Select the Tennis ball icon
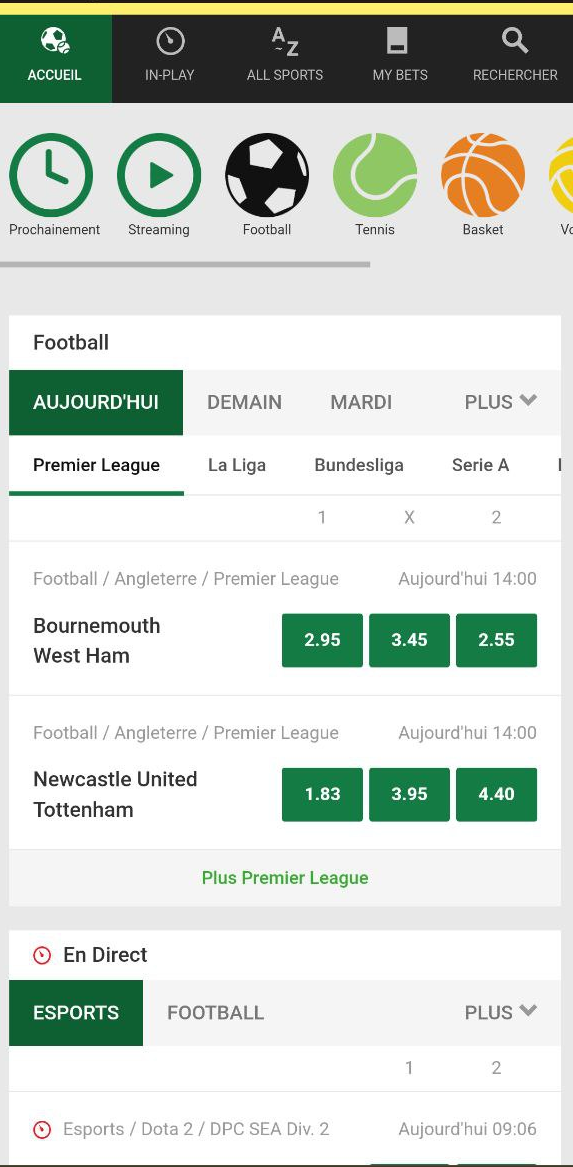Image resolution: width=573 pixels, height=1167 pixels. coord(374,175)
